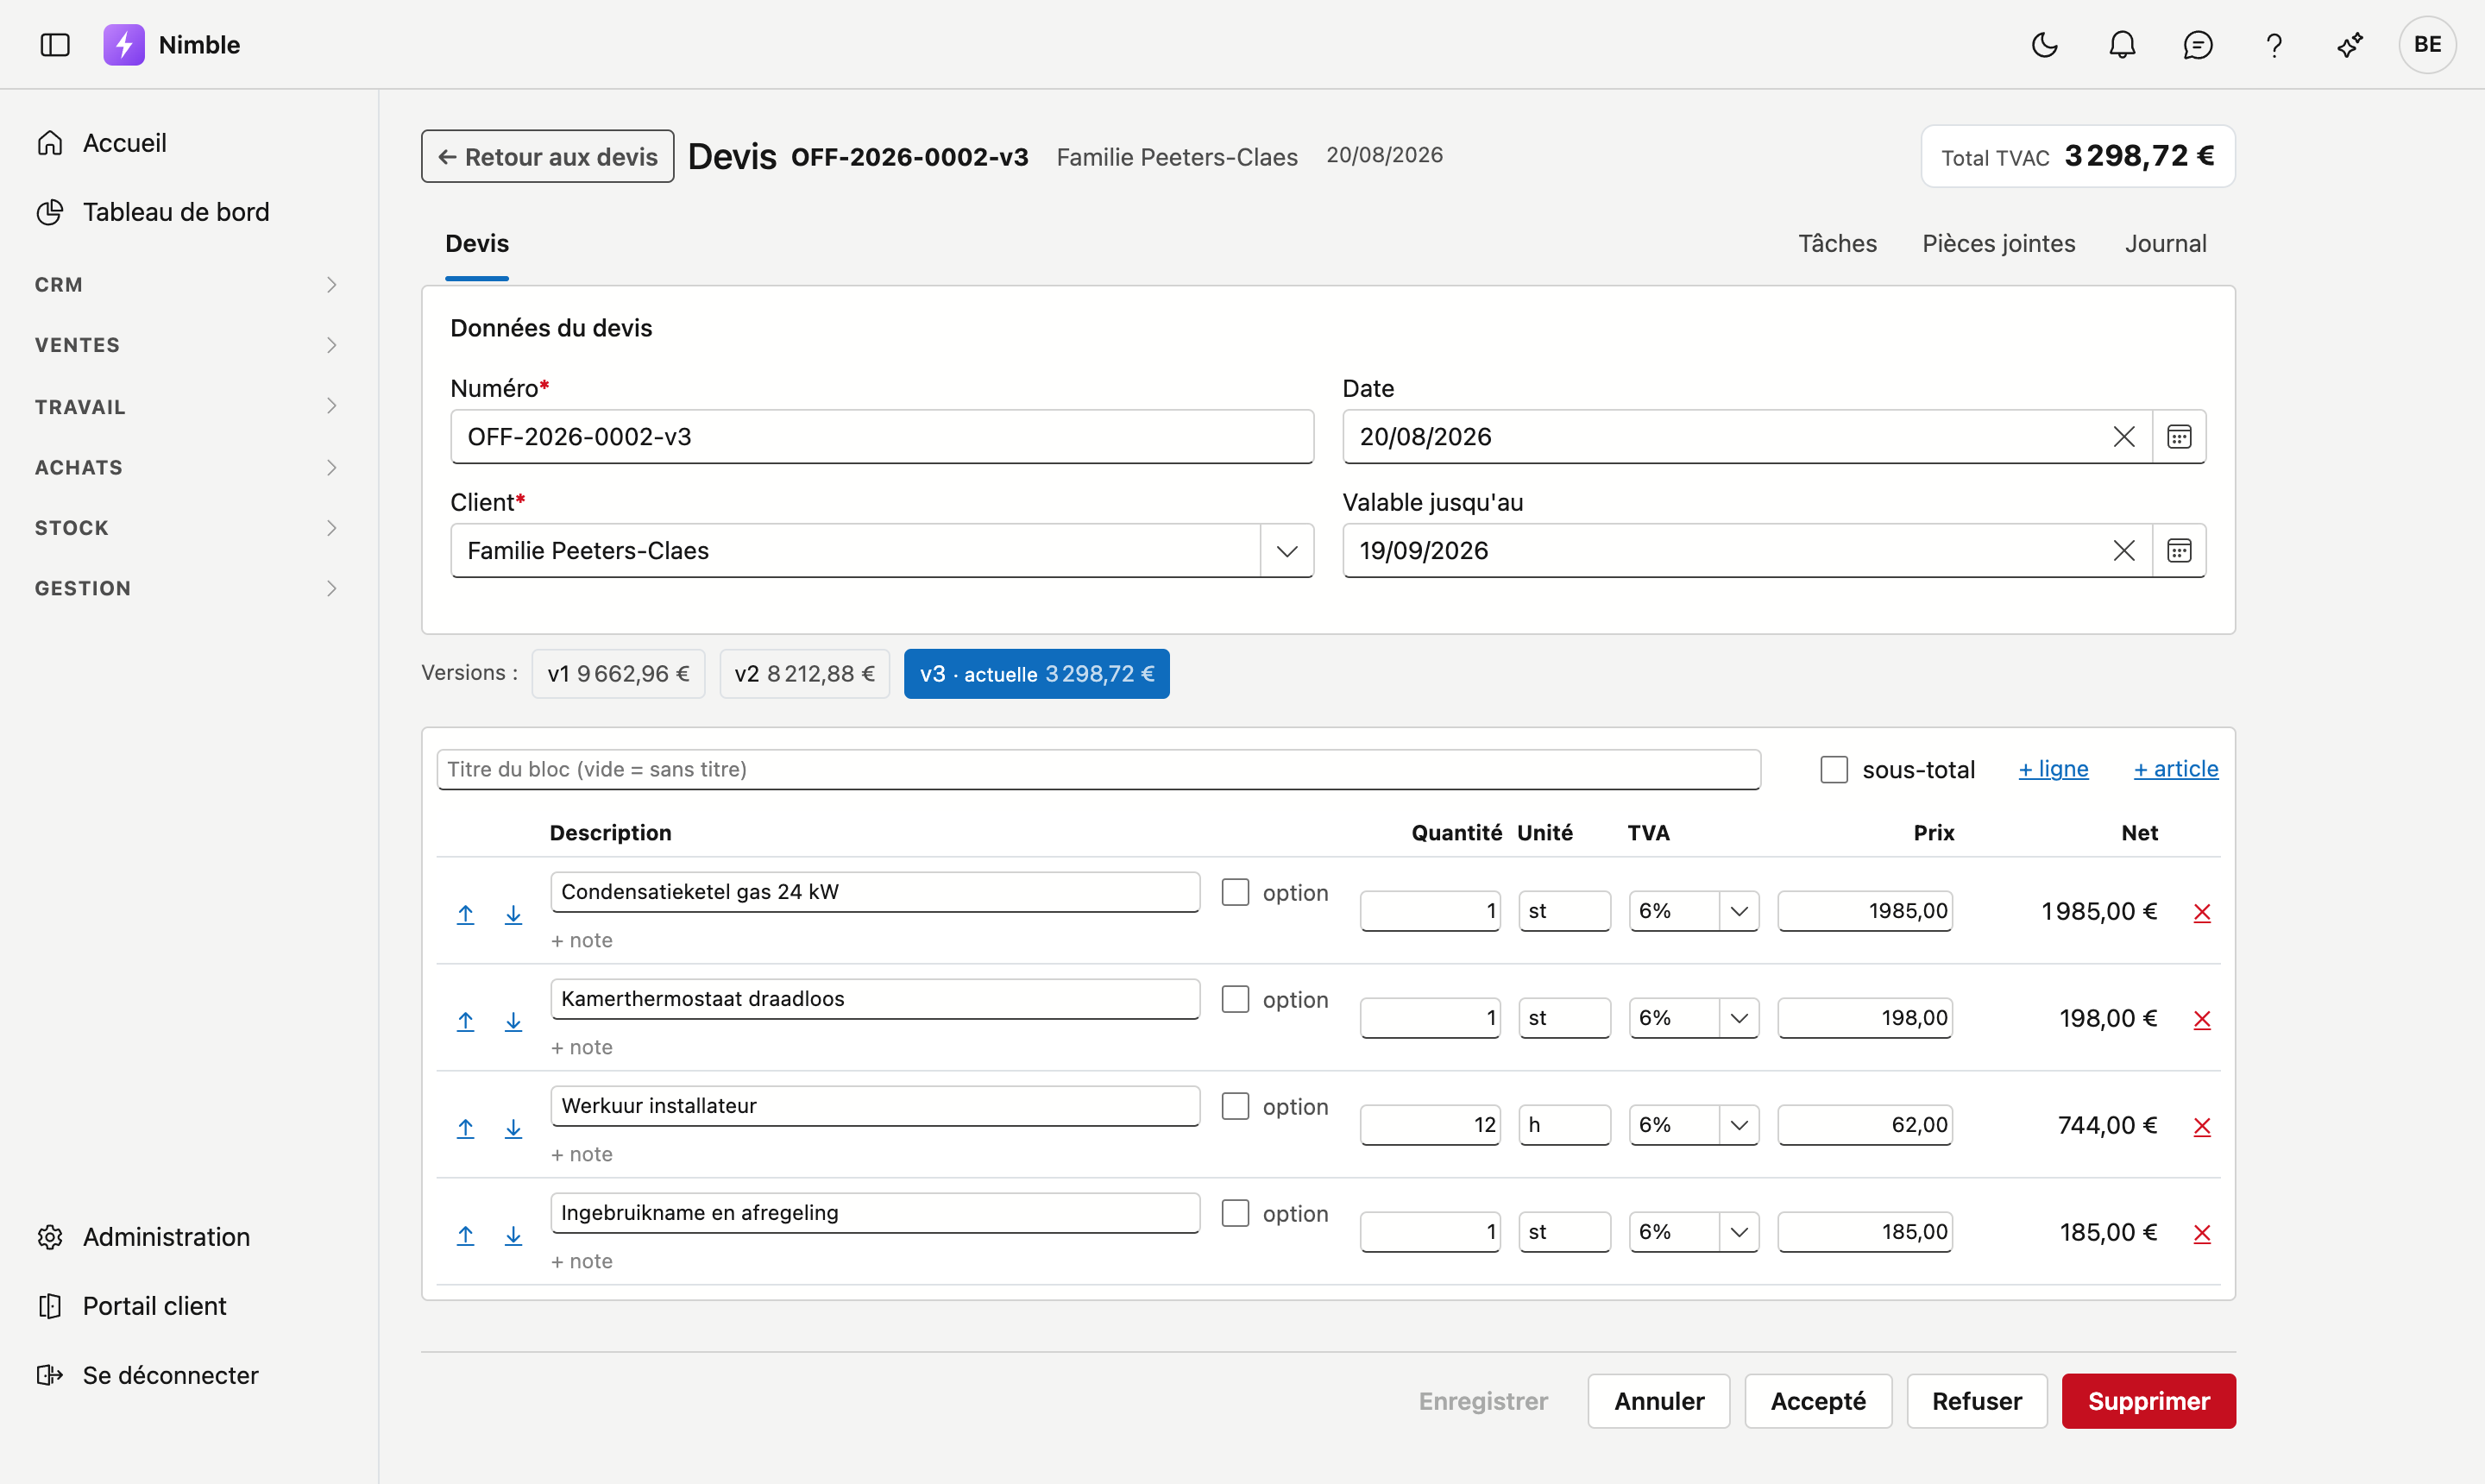The image size is (2485, 1484).
Task: Open TVA dropdown for Werkuur installateur
Action: coord(1694,1125)
